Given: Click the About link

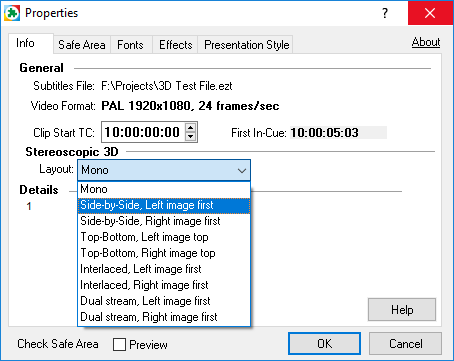Looking at the screenshot, I should pyautogui.click(x=426, y=42).
